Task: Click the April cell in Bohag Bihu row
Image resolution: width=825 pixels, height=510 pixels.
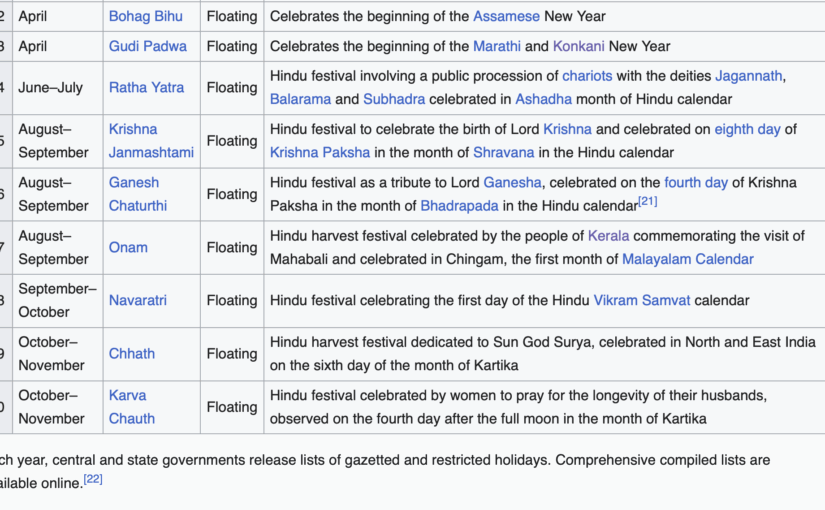Action: click(58, 16)
